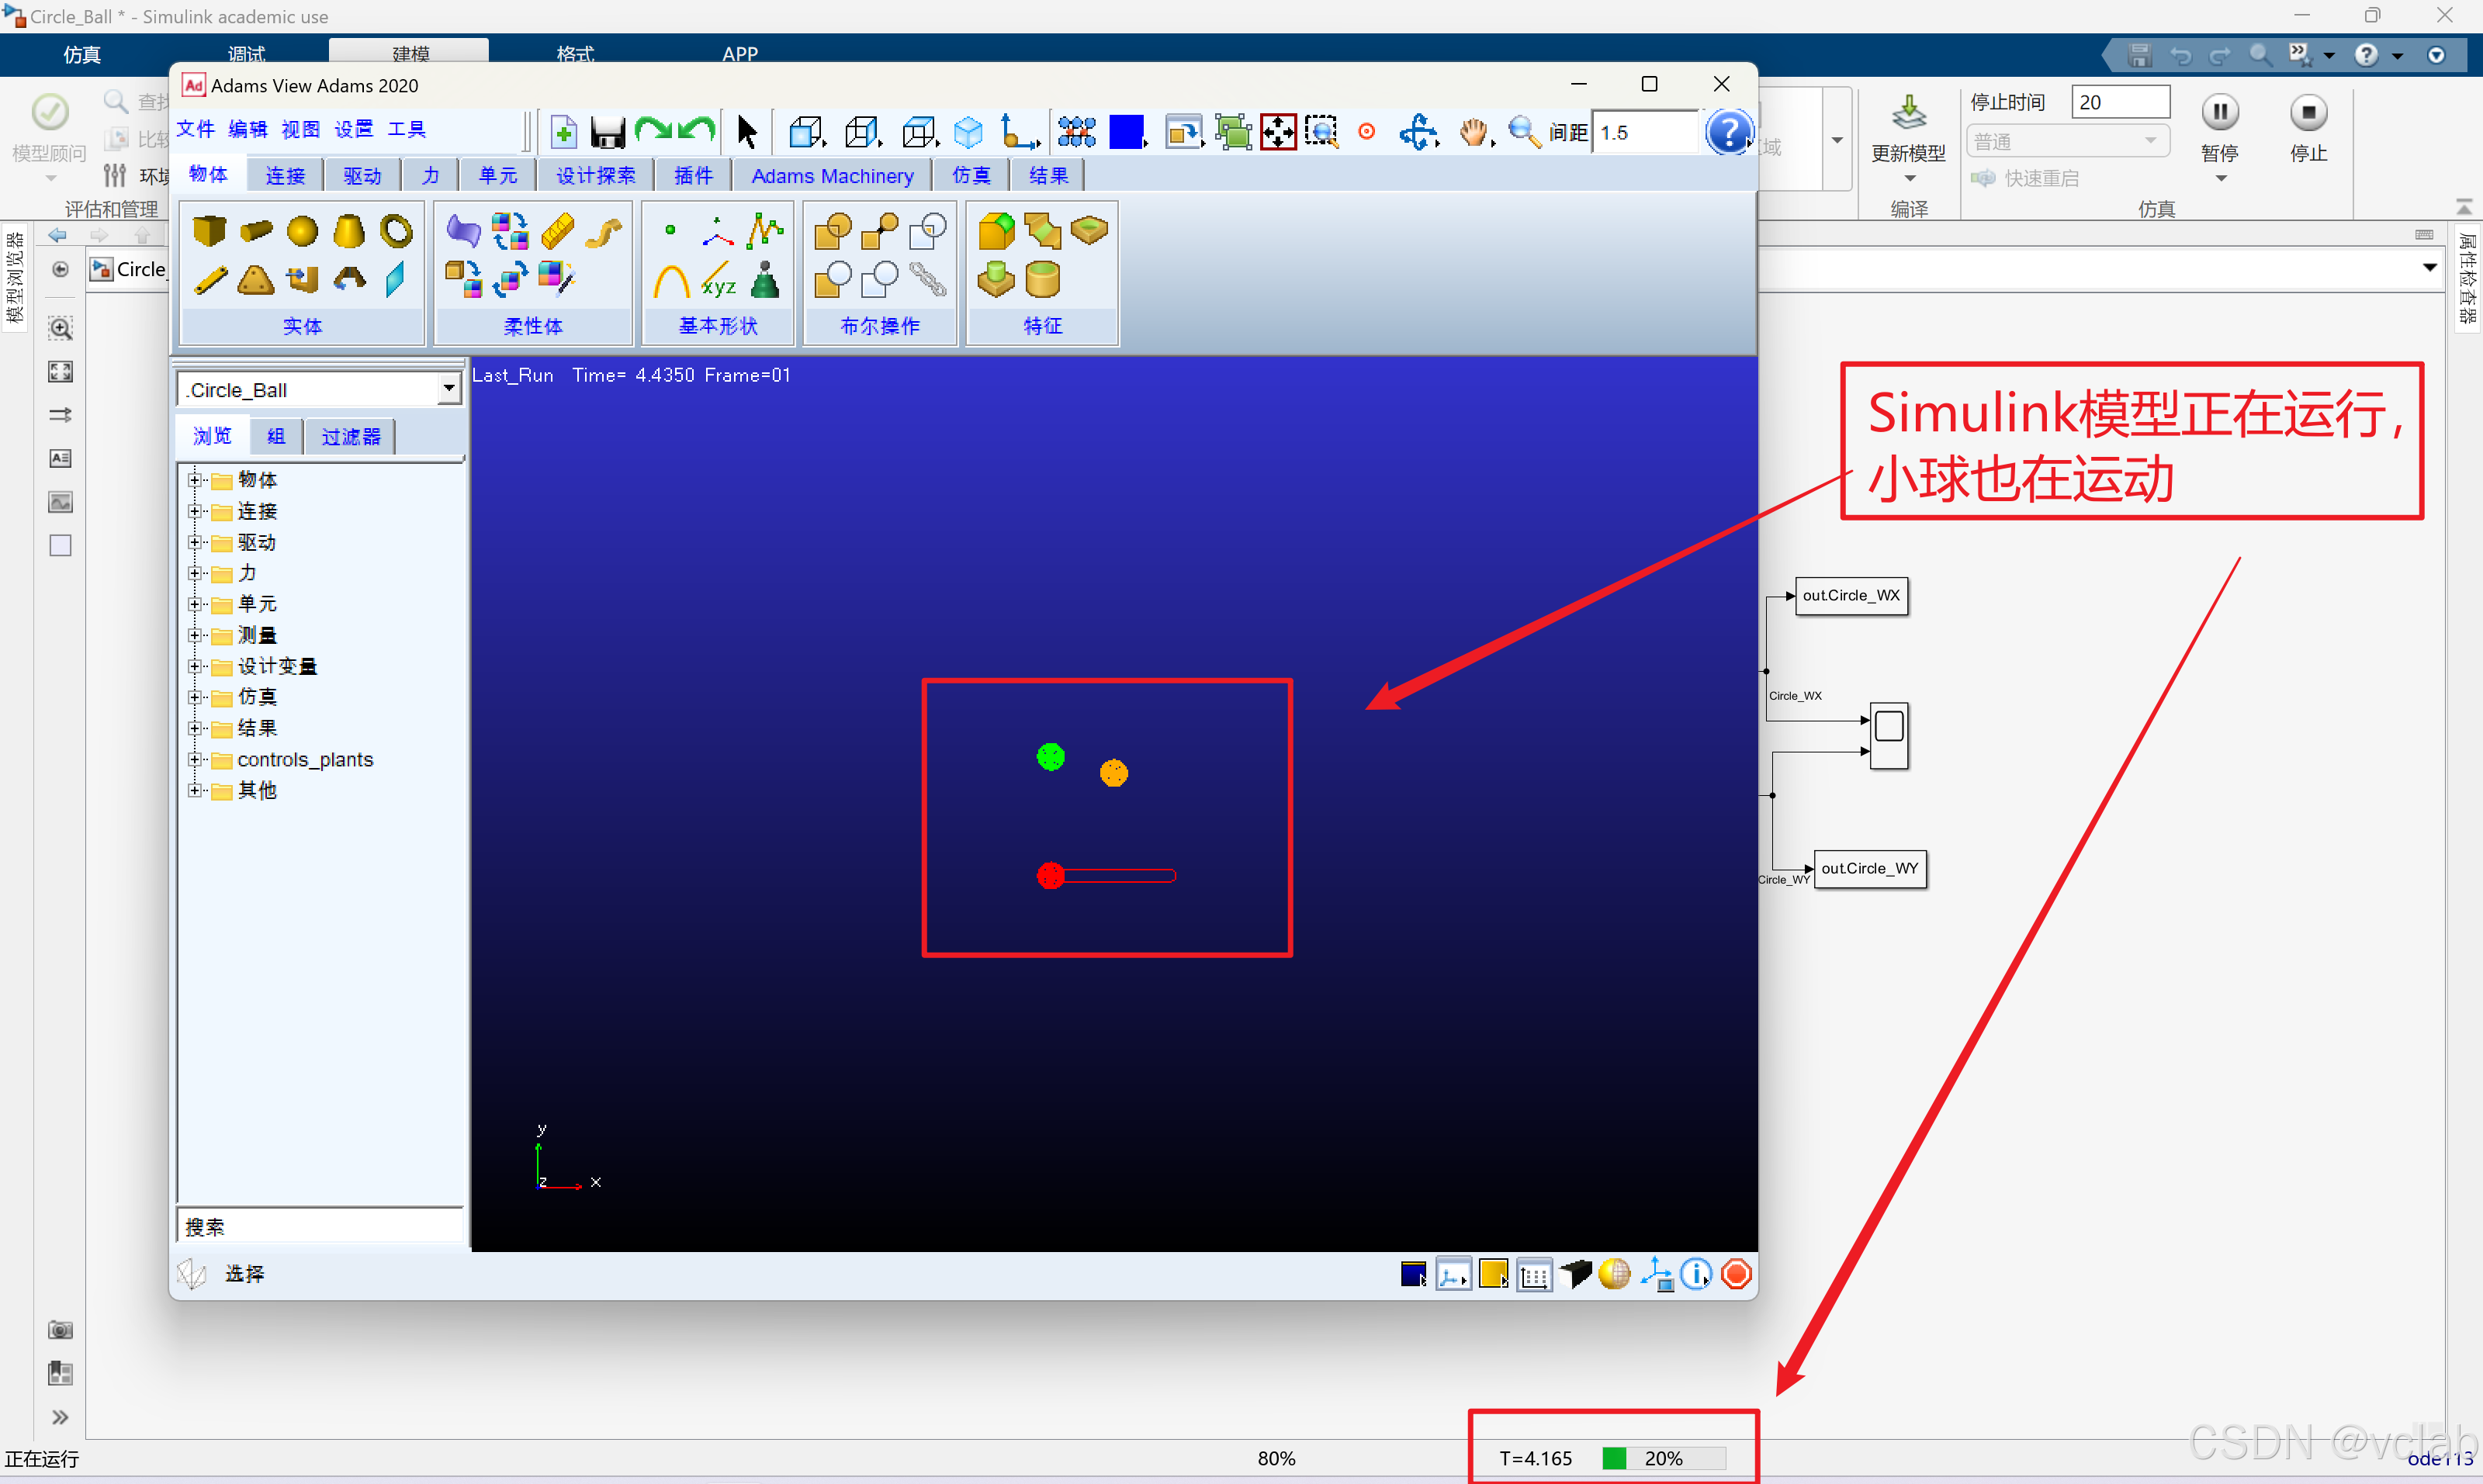Click the red stop sign icon
Image resolution: width=2483 pixels, height=1484 pixels.
(1736, 1274)
